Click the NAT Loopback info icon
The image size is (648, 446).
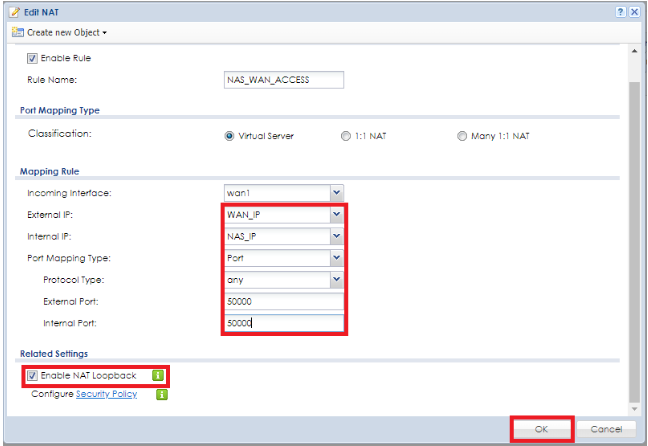(x=158, y=375)
